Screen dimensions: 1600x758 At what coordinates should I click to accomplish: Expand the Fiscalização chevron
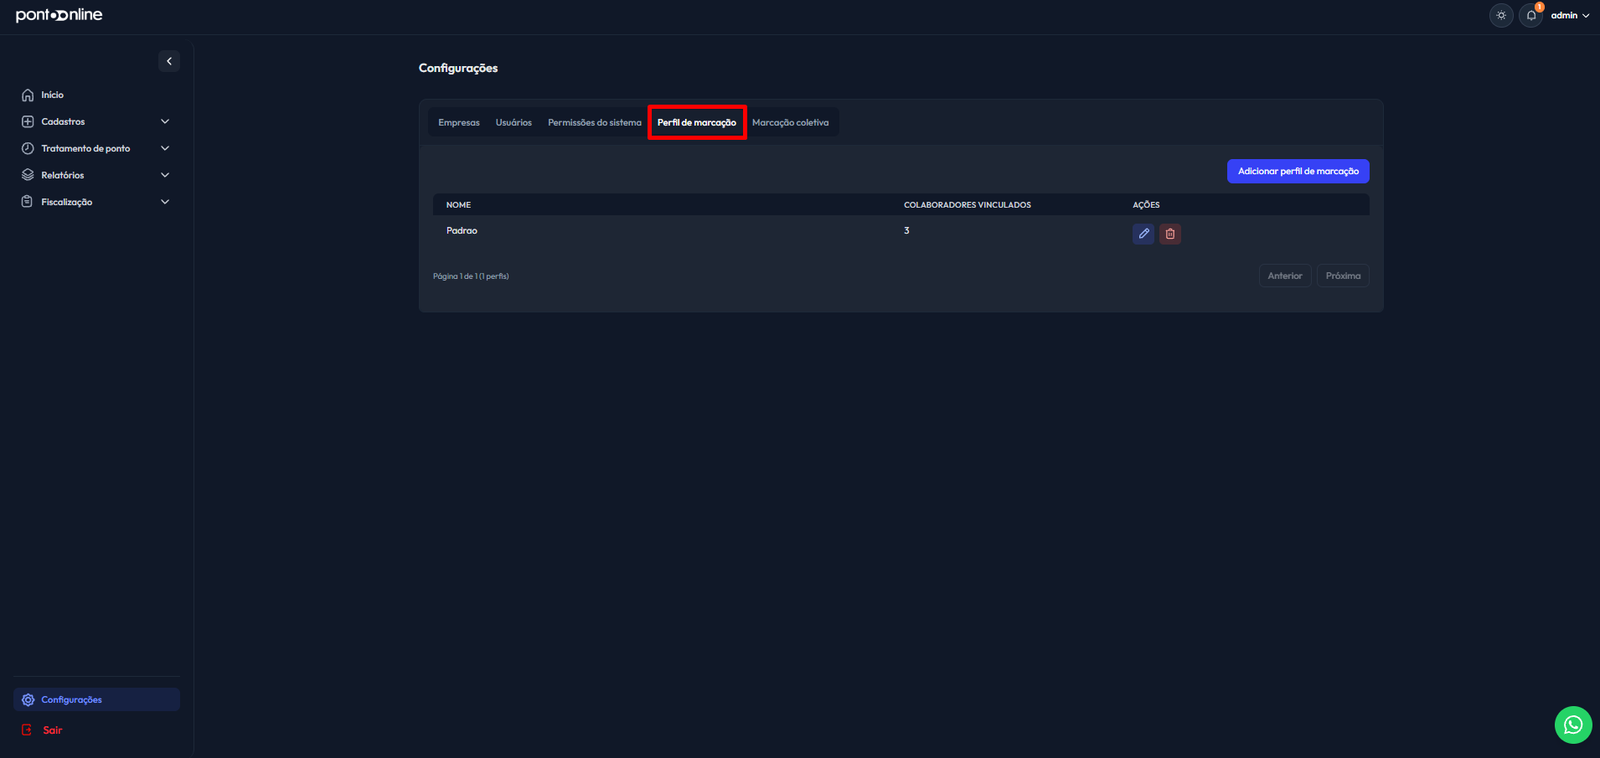click(165, 202)
